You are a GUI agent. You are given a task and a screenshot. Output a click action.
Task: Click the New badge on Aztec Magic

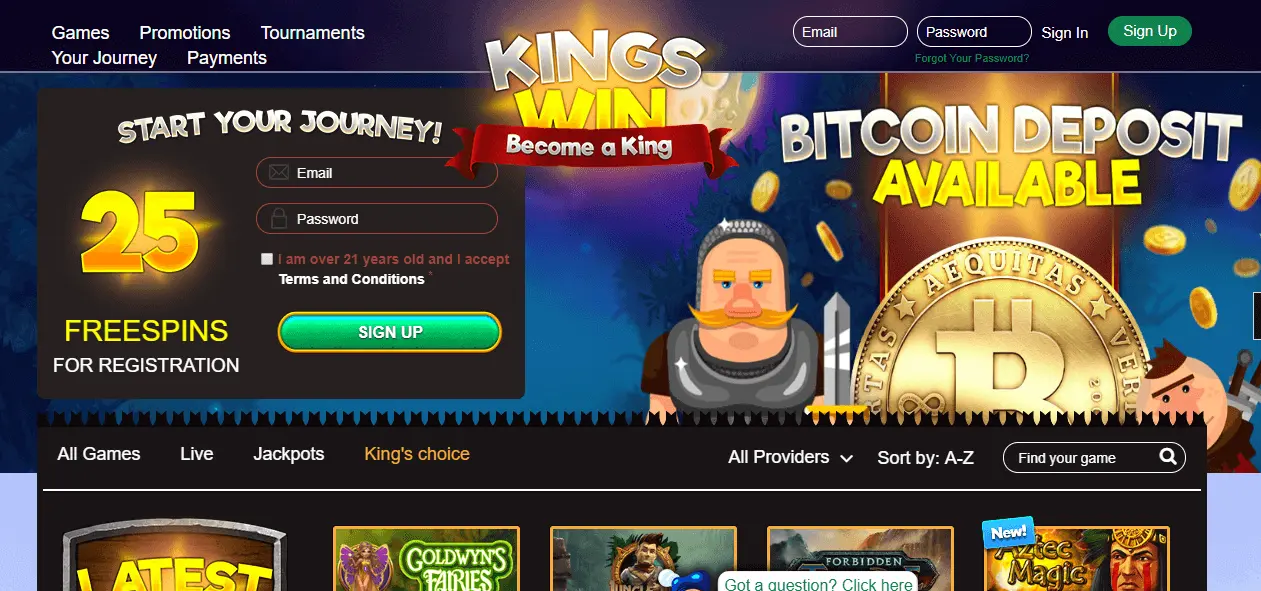click(1007, 533)
